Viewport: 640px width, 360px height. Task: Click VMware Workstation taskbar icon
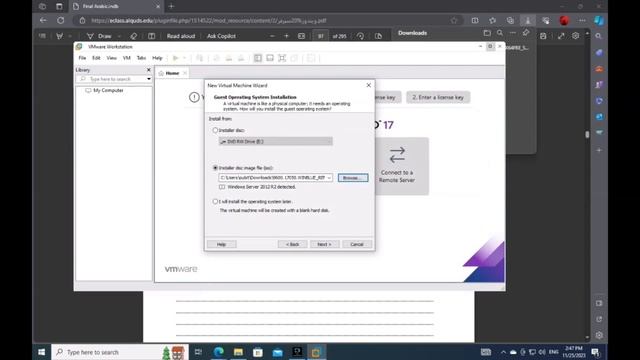click(x=316, y=352)
